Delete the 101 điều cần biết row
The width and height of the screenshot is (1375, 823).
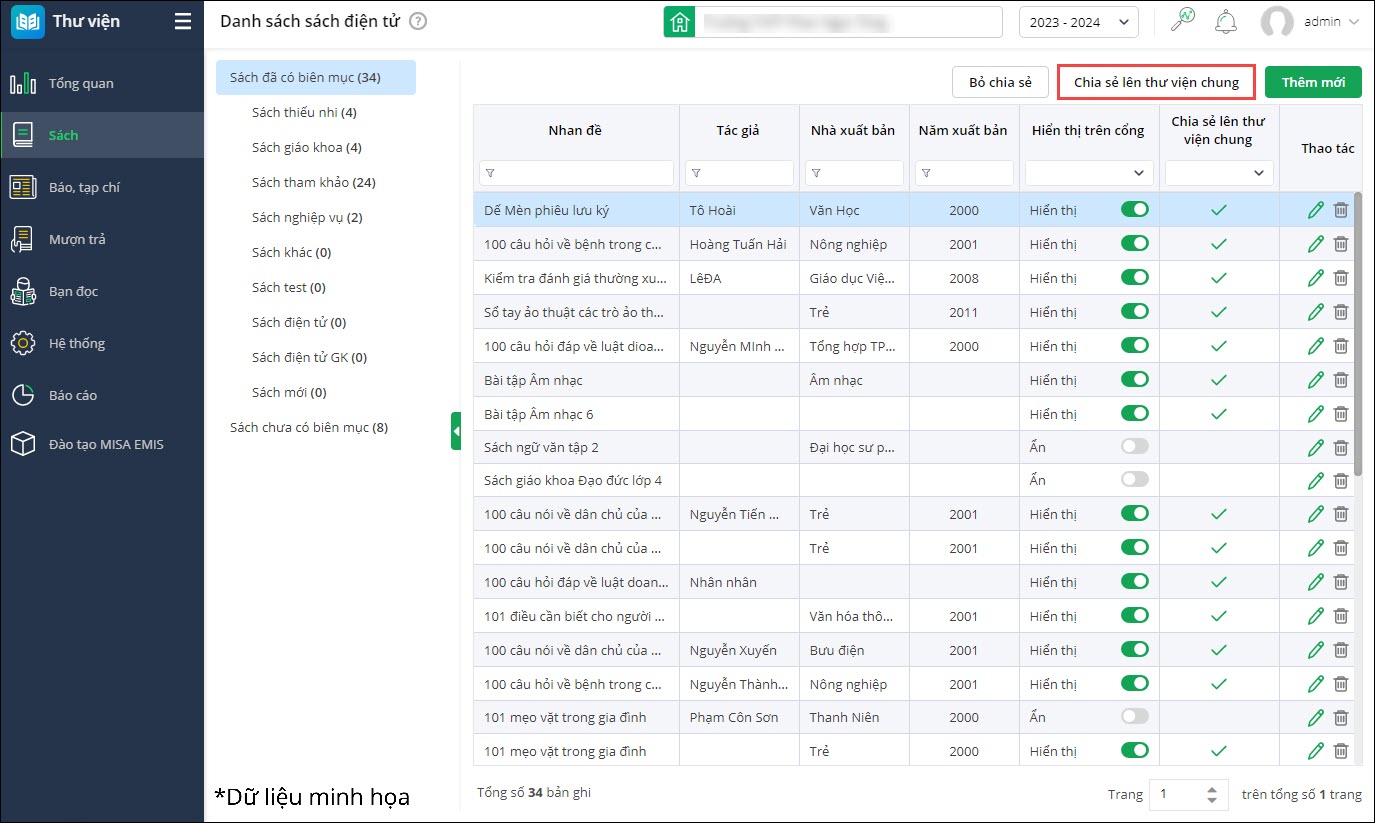coord(1341,616)
